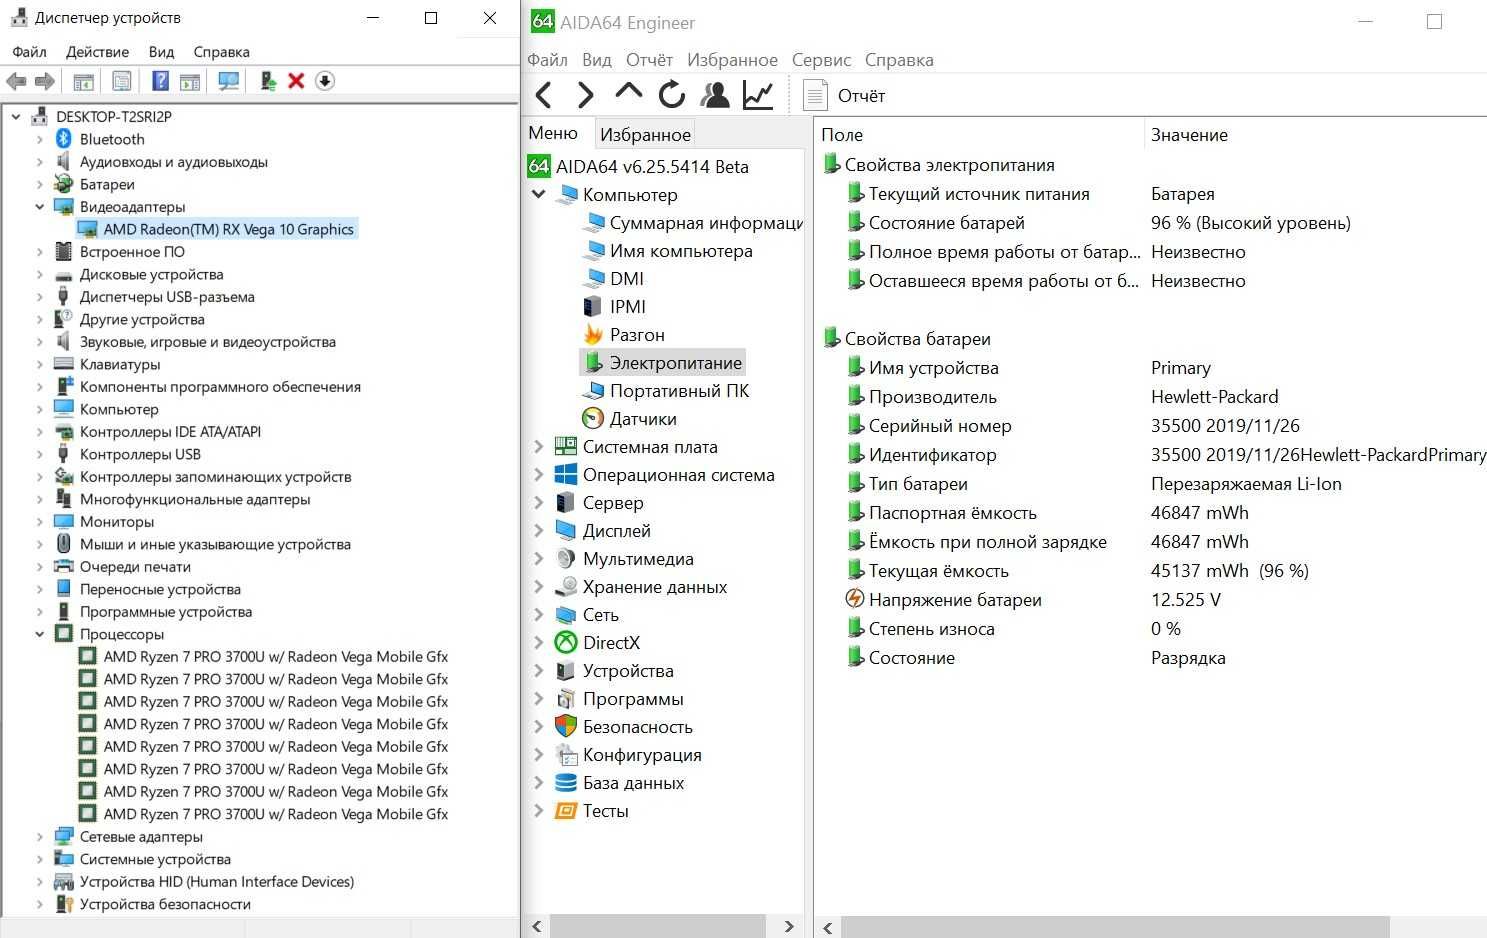Click Device Manager forward arrow toolbar icon
Viewport: 1487px width, 938px height.
click(x=45, y=81)
